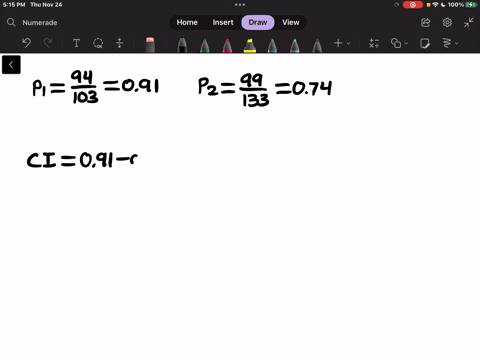Pick the black pen
The image size is (480, 360).
click(x=182, y=45)
